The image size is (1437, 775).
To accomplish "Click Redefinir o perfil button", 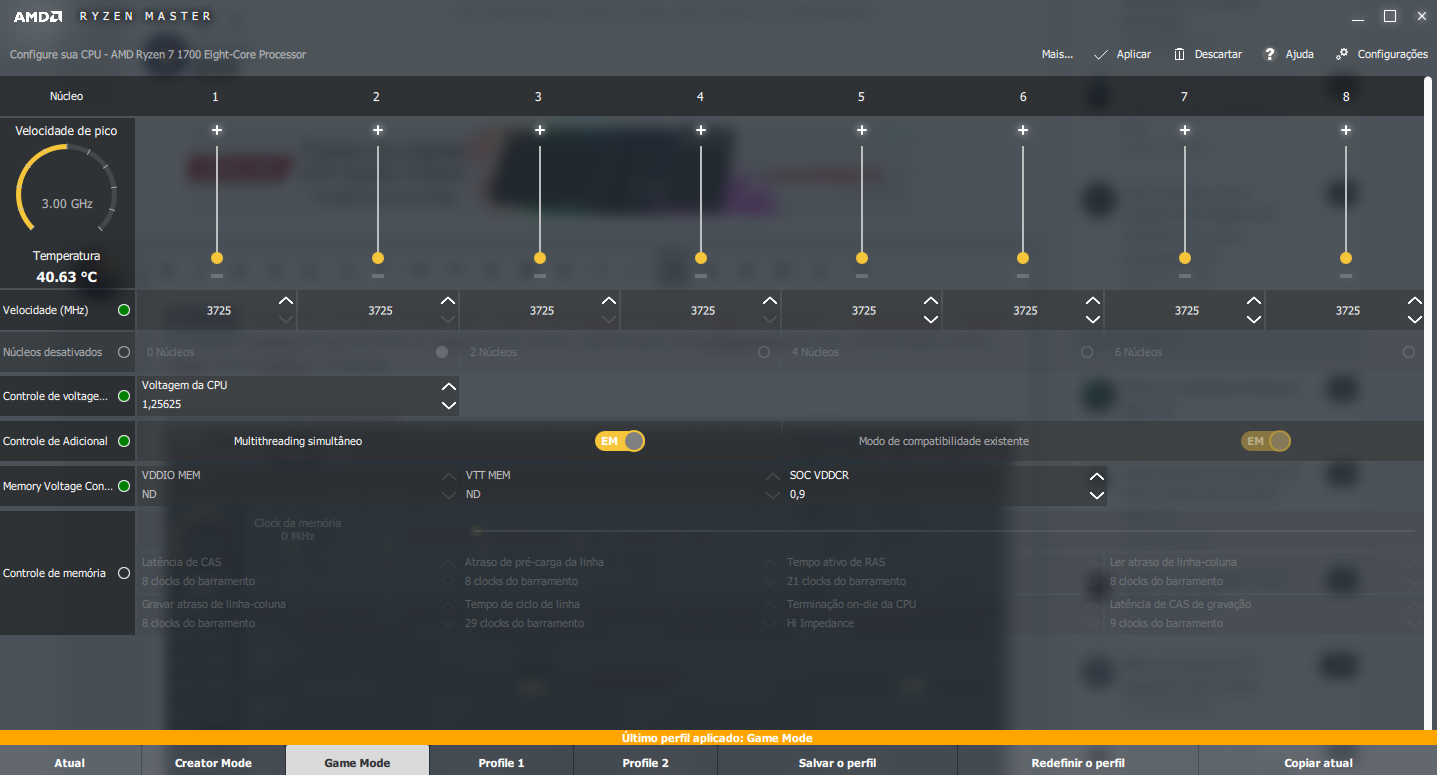I will tap(1078, 762).
